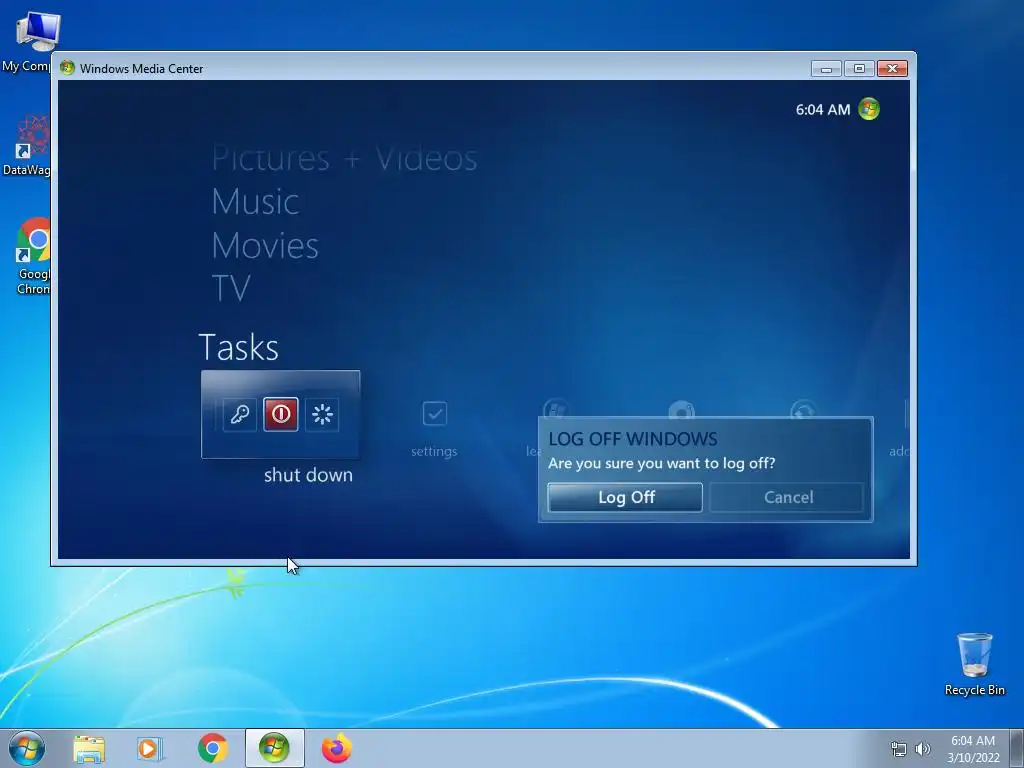Screen dimensions: 1024x768
Task: Open Firefox from the taskbar
Action: point(337,748)
